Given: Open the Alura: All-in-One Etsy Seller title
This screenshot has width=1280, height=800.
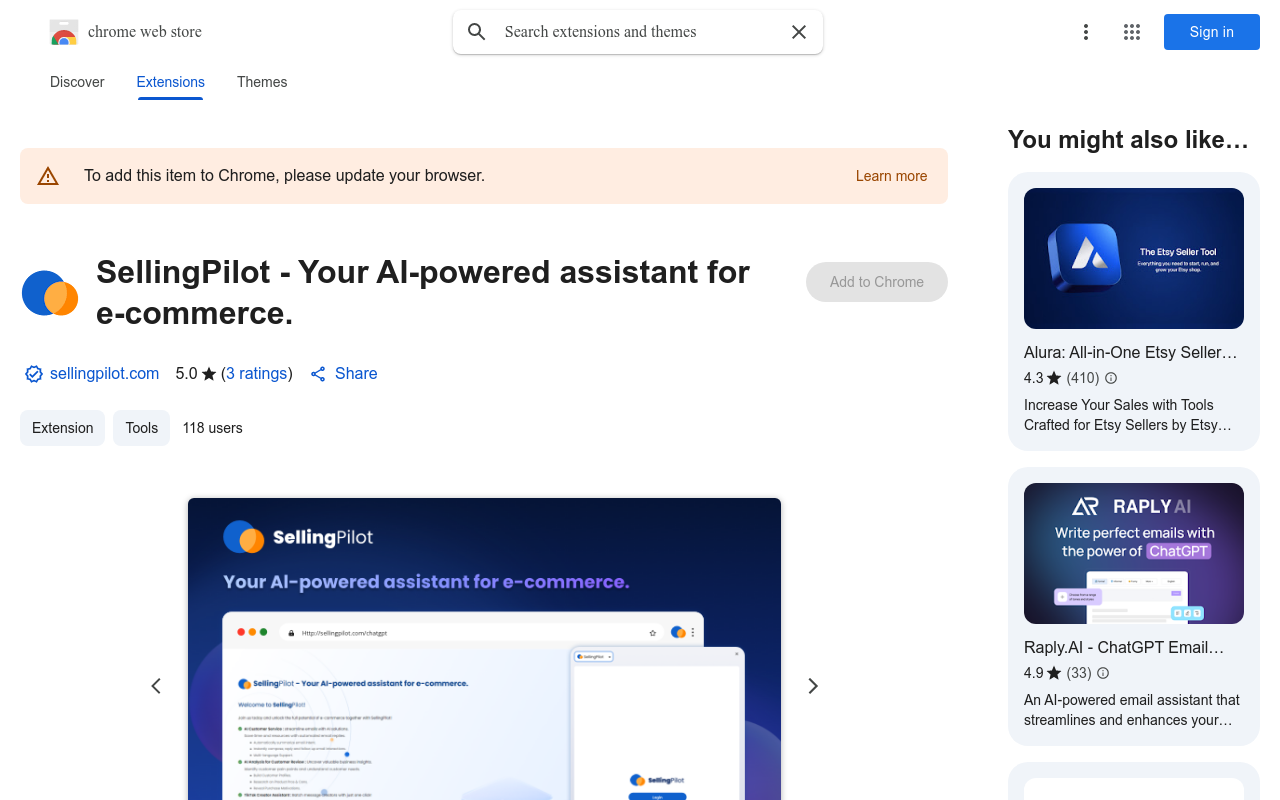Looking at the screenshot, I should tap(1131, 353).
